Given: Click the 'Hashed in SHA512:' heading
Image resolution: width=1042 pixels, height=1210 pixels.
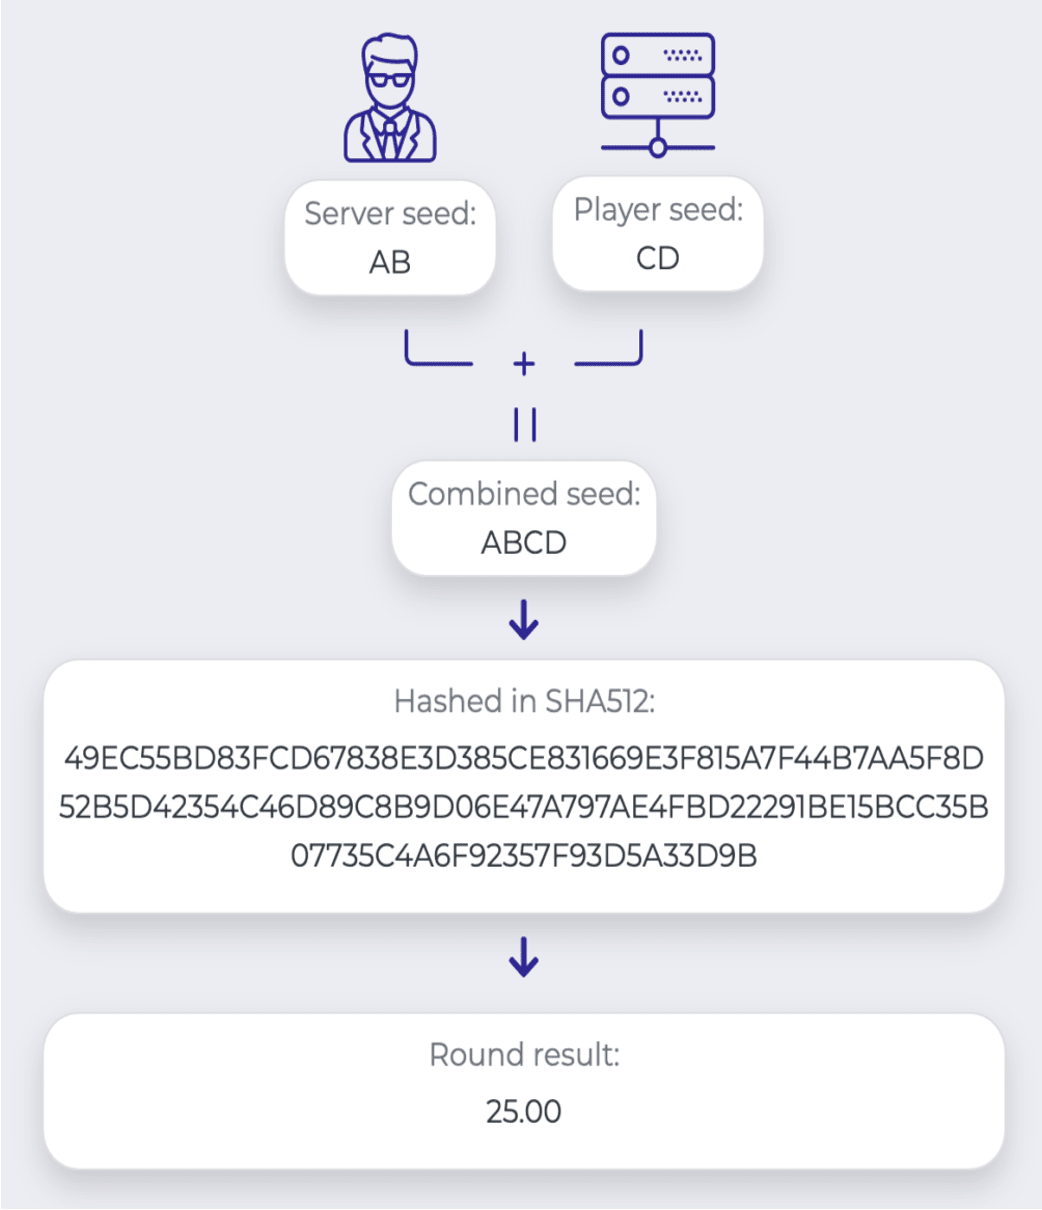Looking at the screenshot, I should 524,701.
